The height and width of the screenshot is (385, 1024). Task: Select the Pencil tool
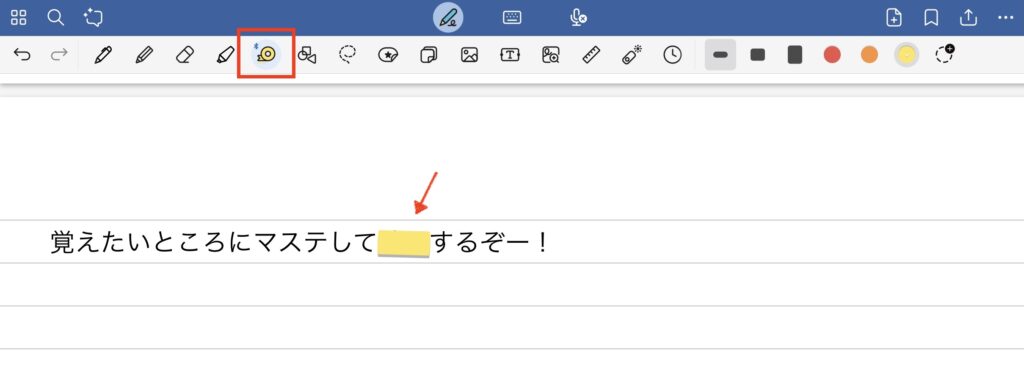144,55
